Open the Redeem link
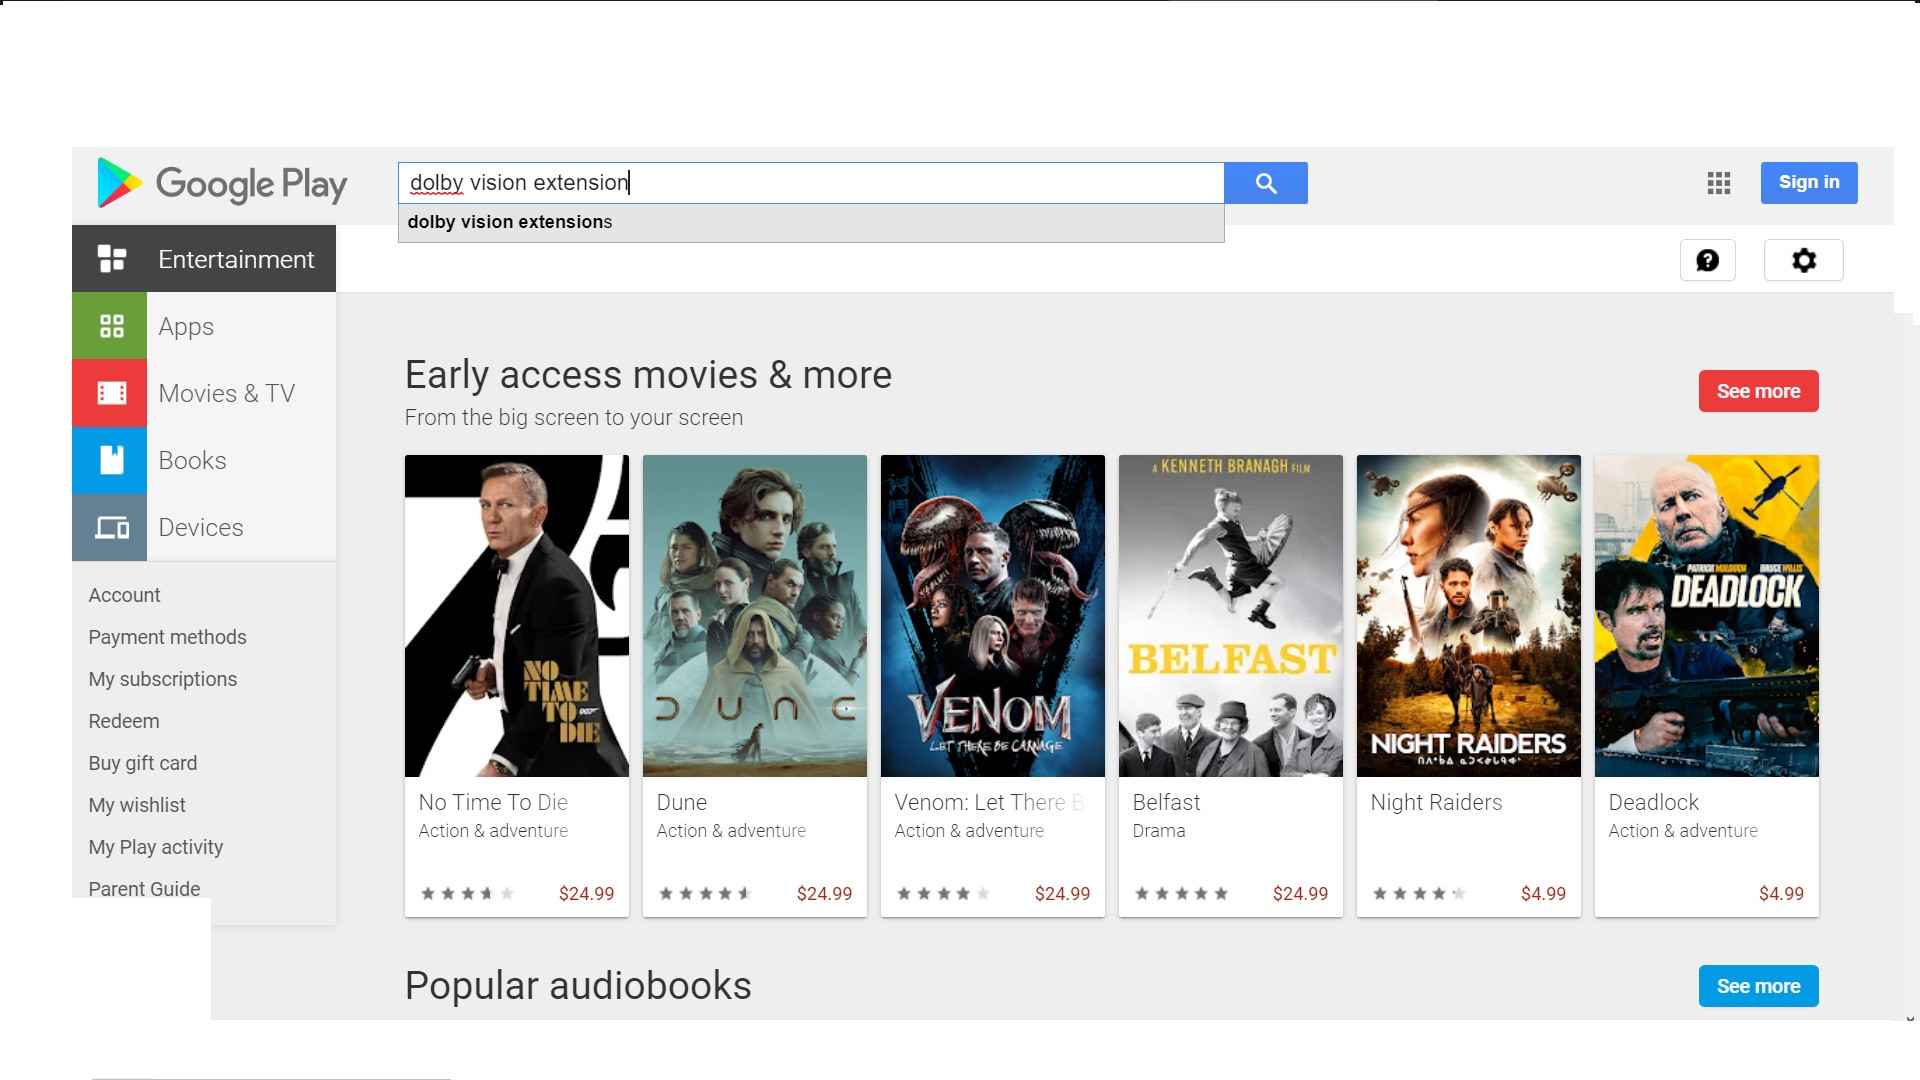 click(x=124, y=721)
